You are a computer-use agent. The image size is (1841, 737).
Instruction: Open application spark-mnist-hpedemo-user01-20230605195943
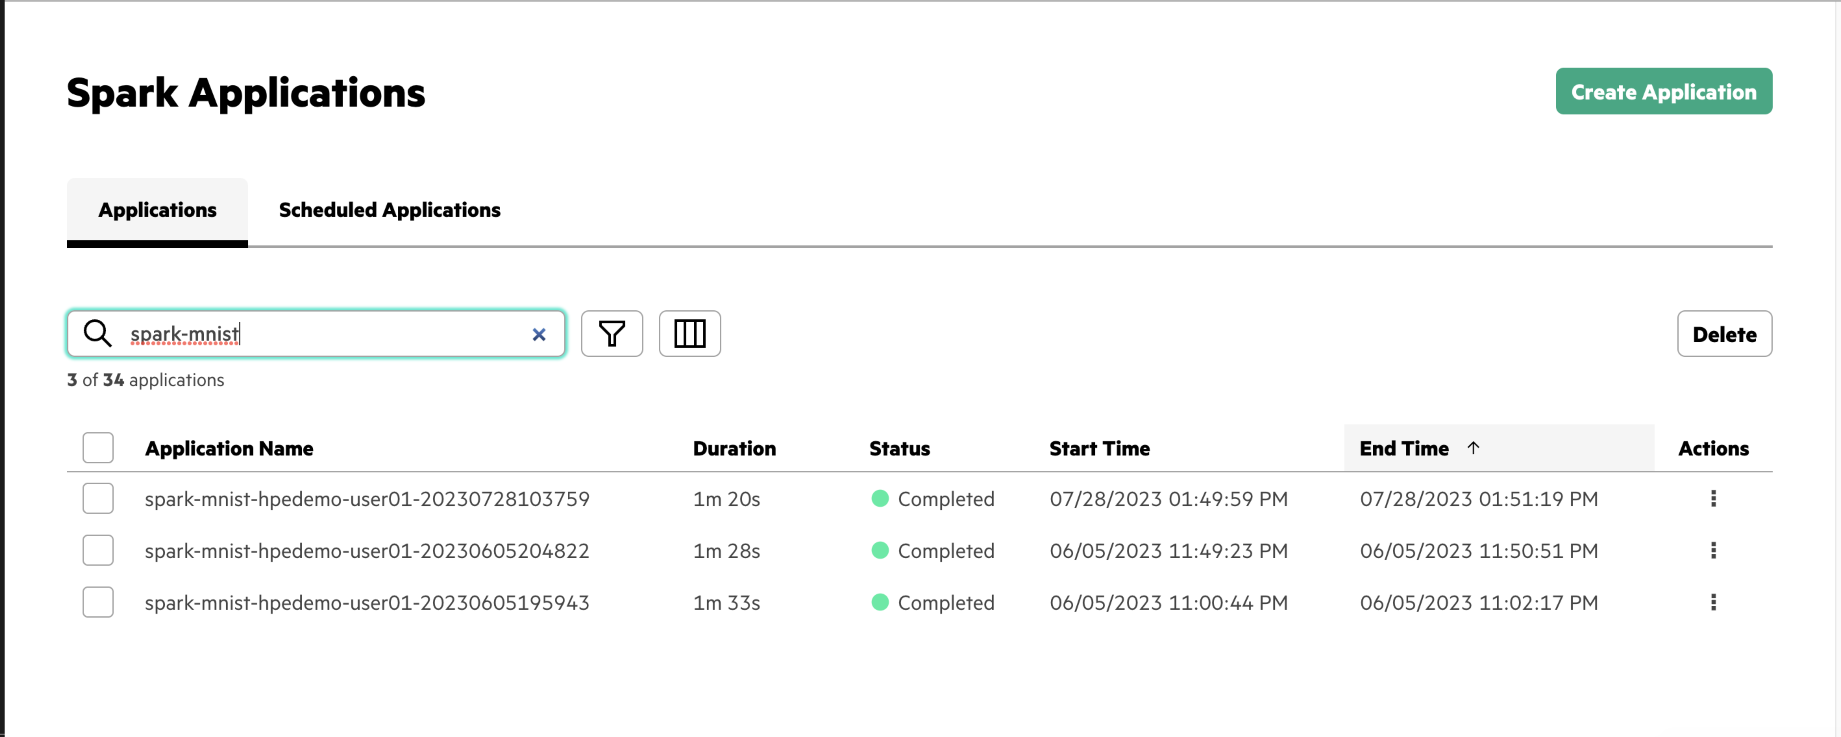367,602
